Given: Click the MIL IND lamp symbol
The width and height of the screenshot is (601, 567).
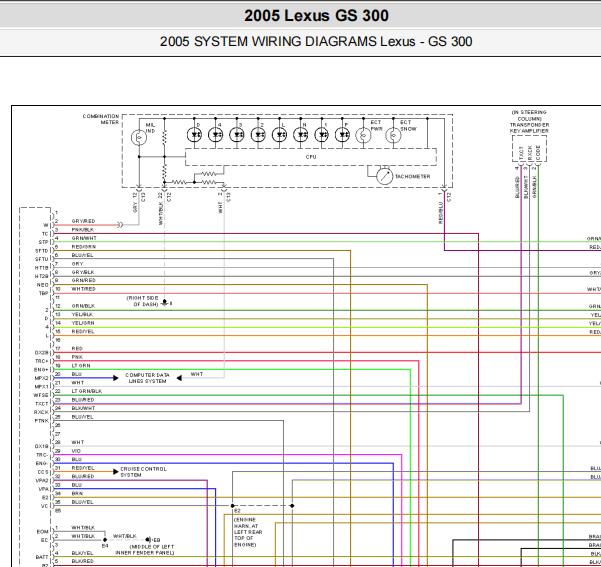Looking at the screenshot, I should [139, 137].
